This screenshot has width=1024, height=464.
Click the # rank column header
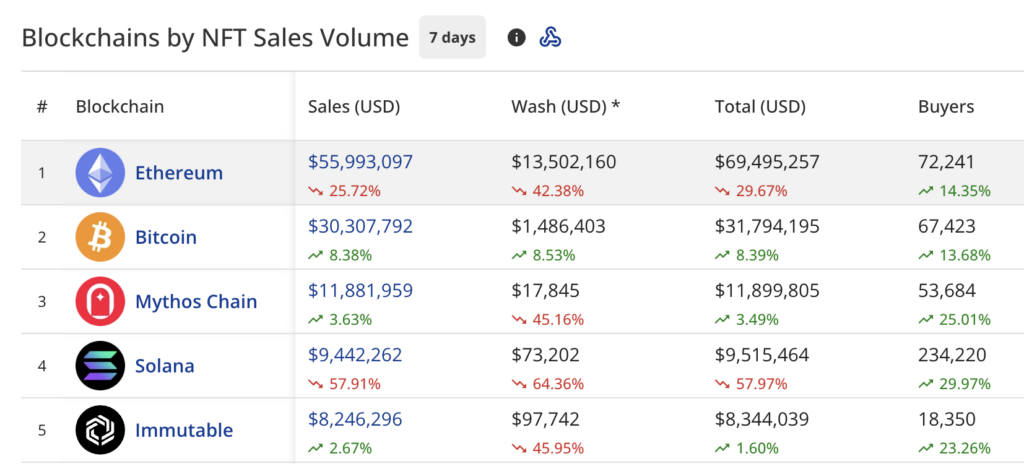[x=42, y=107]
